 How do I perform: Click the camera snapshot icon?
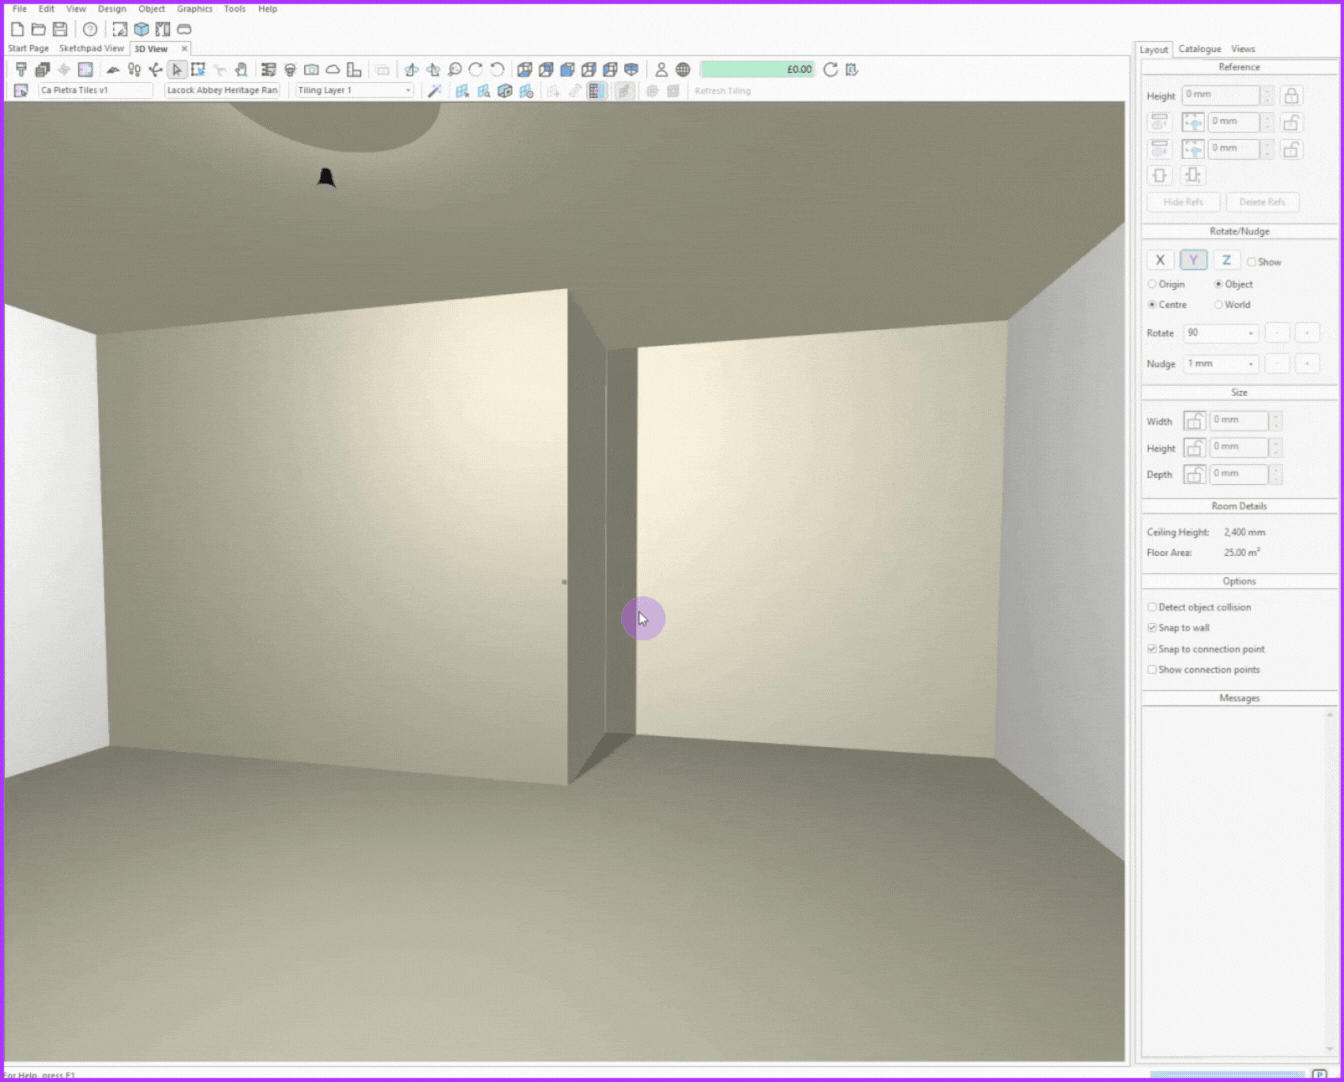[311, 69]
